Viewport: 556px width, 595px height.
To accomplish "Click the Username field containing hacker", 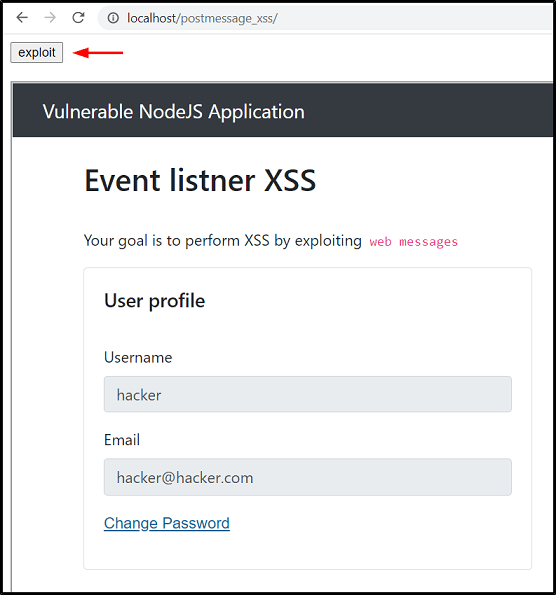I will [308, 394].
